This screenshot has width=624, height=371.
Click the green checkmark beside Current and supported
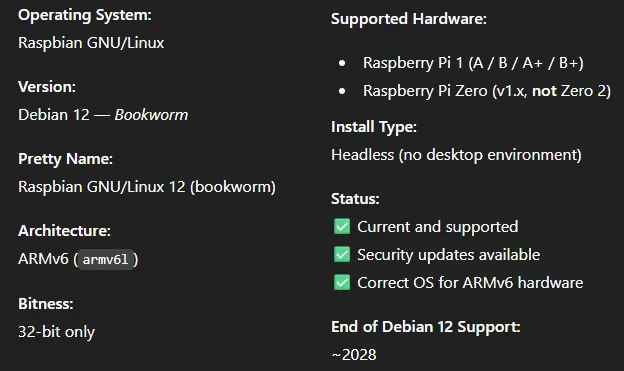342,227
